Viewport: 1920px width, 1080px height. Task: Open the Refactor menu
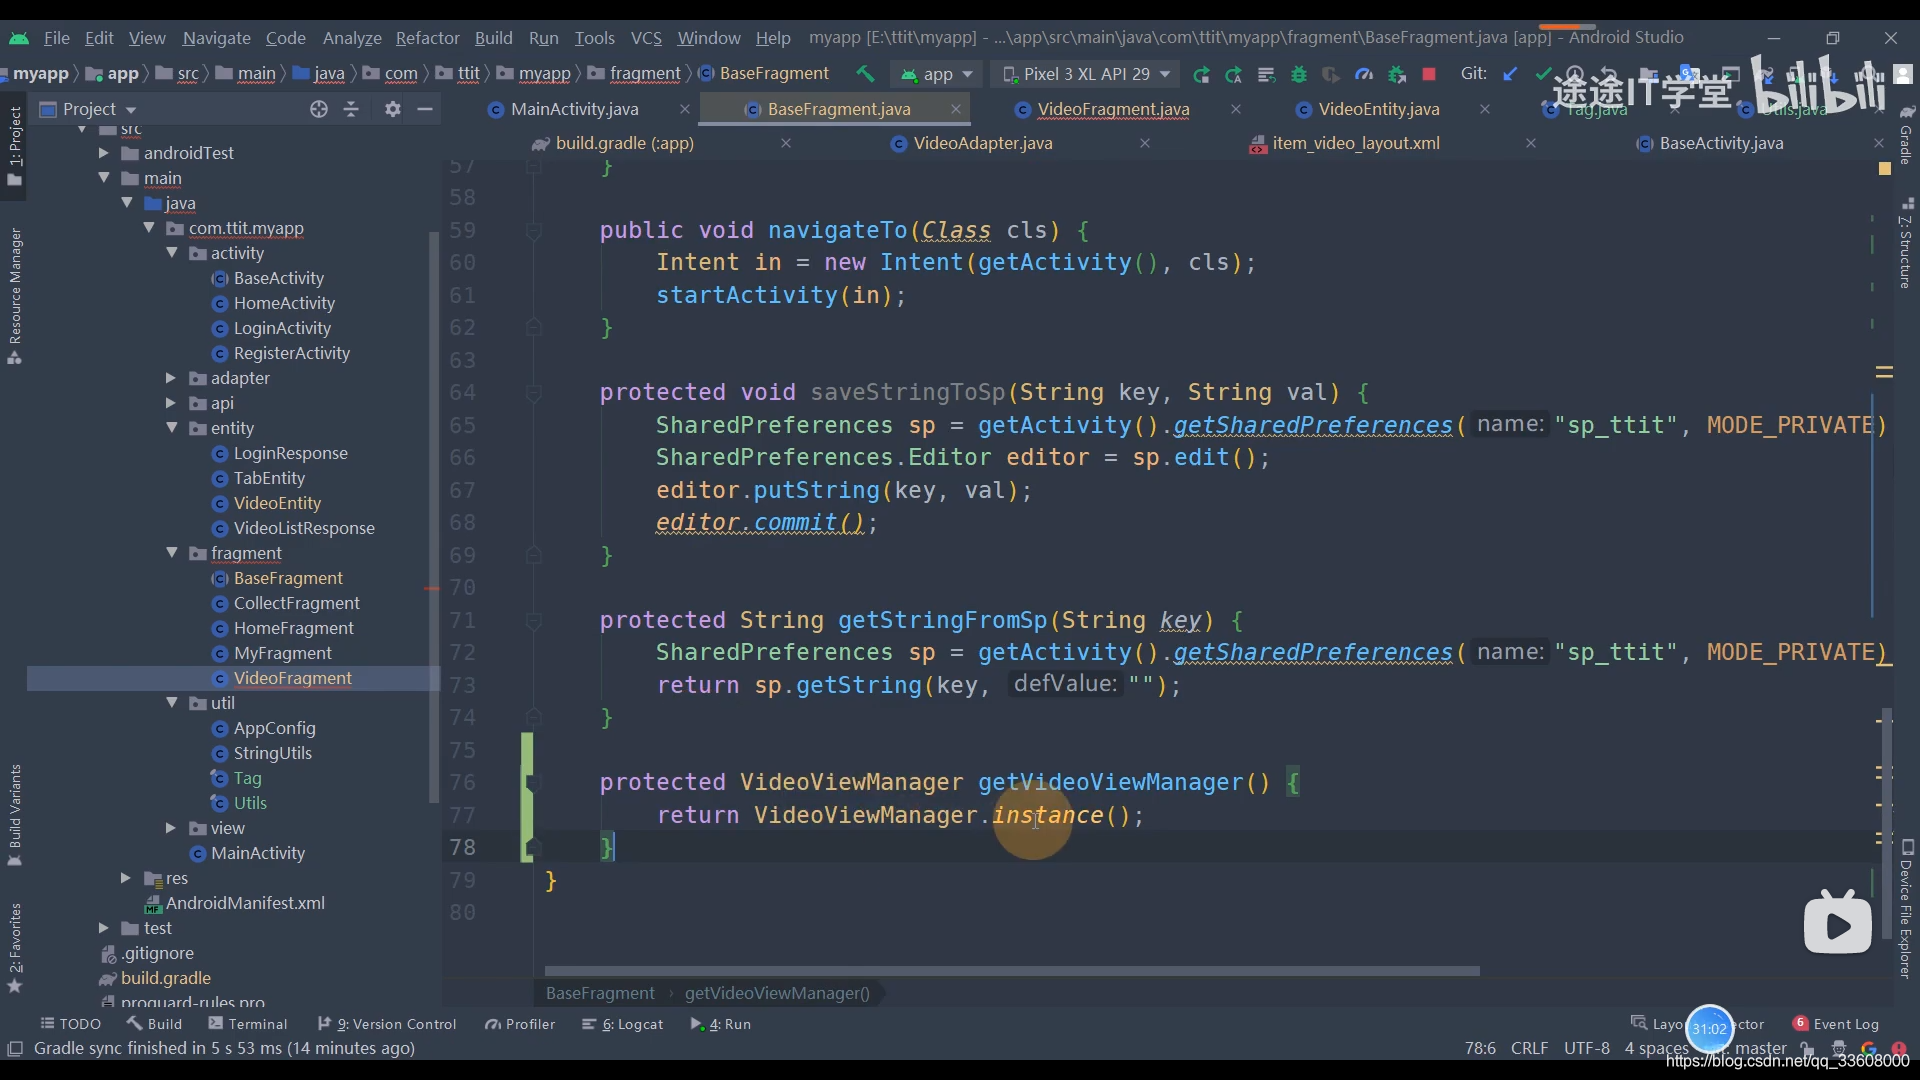(427, 38)
